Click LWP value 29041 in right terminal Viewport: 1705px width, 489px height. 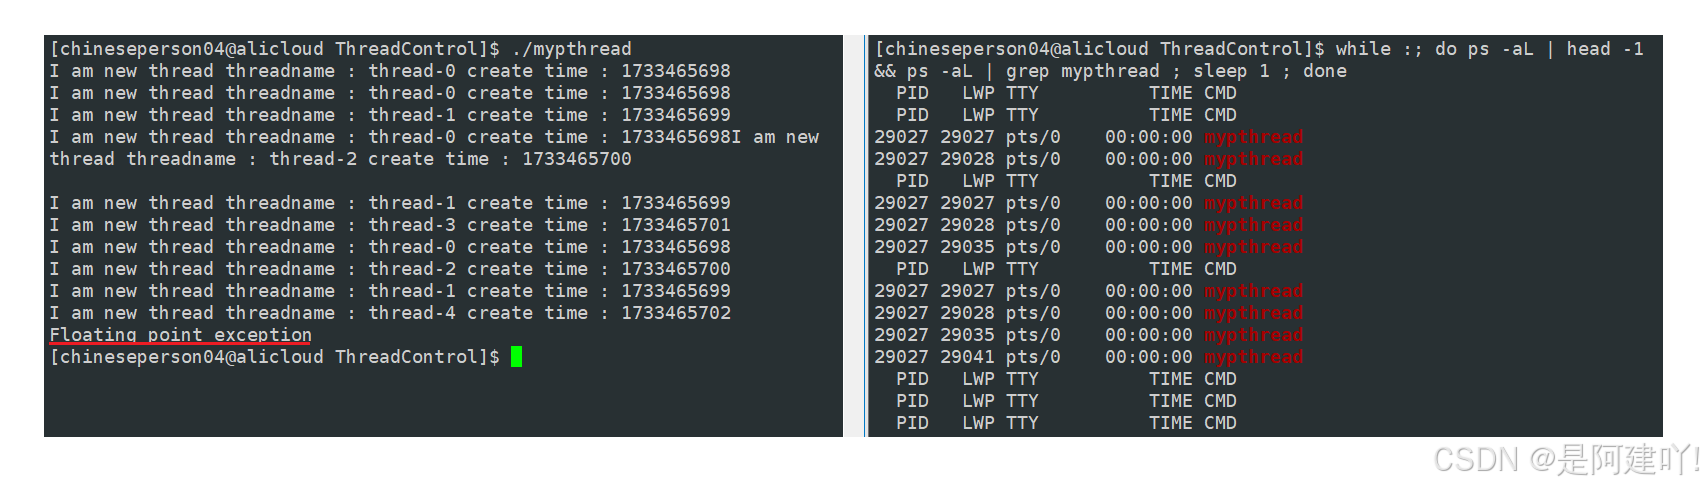pos(967,357)
